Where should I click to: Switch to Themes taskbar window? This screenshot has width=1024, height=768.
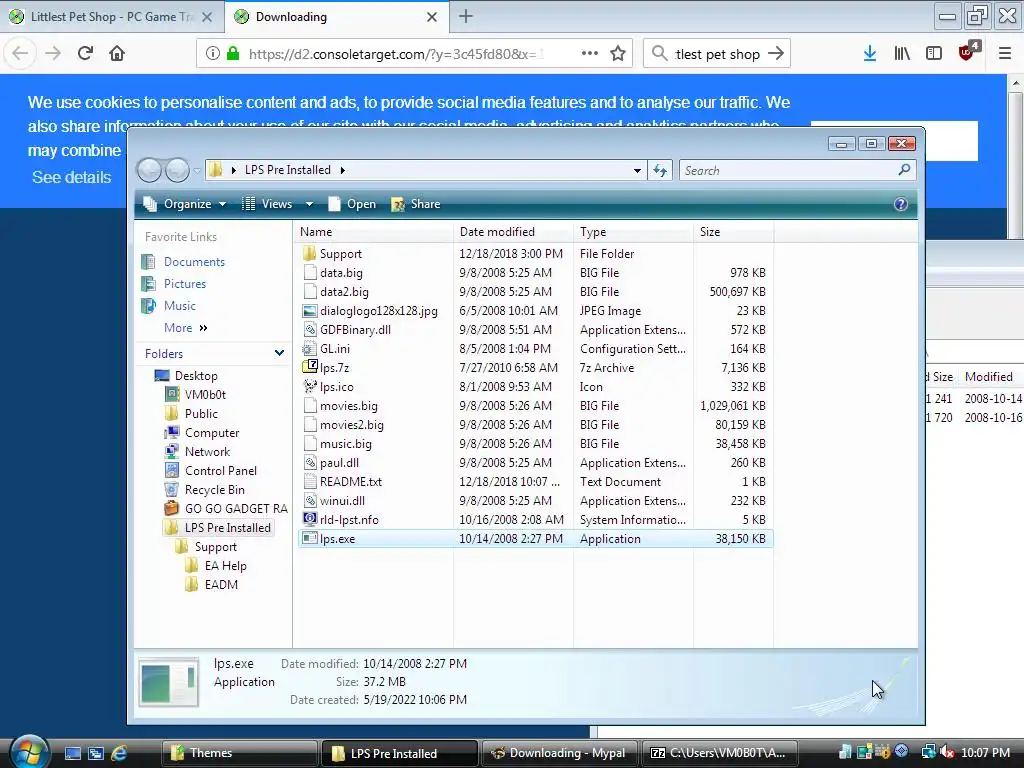(239, 753)
